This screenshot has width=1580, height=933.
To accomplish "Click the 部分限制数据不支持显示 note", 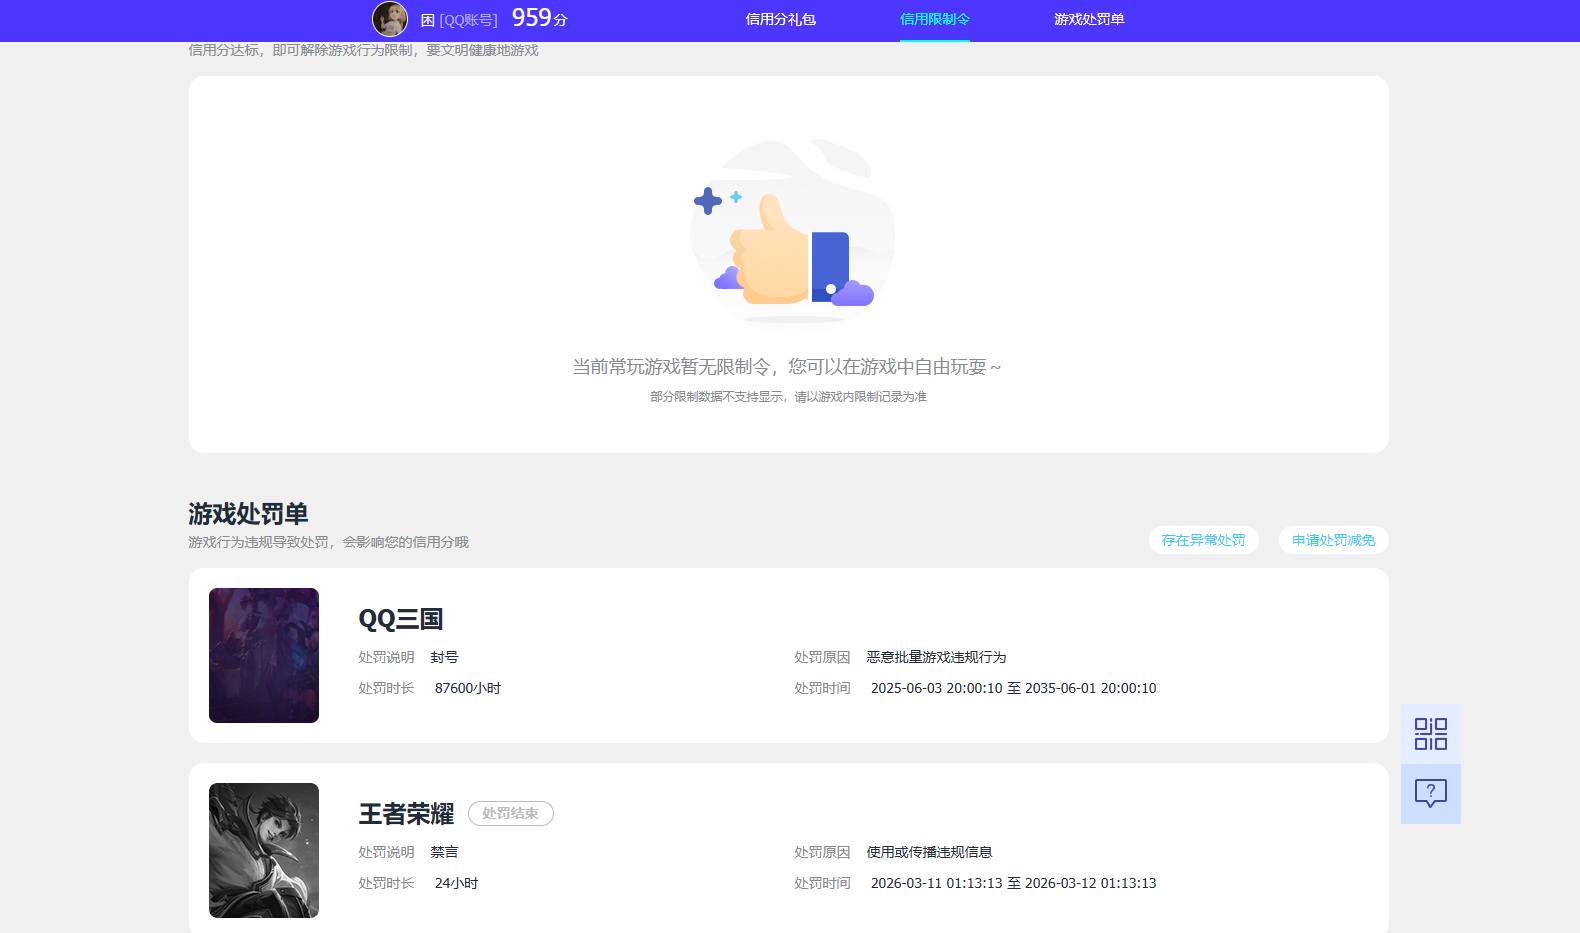I will 788,397.
